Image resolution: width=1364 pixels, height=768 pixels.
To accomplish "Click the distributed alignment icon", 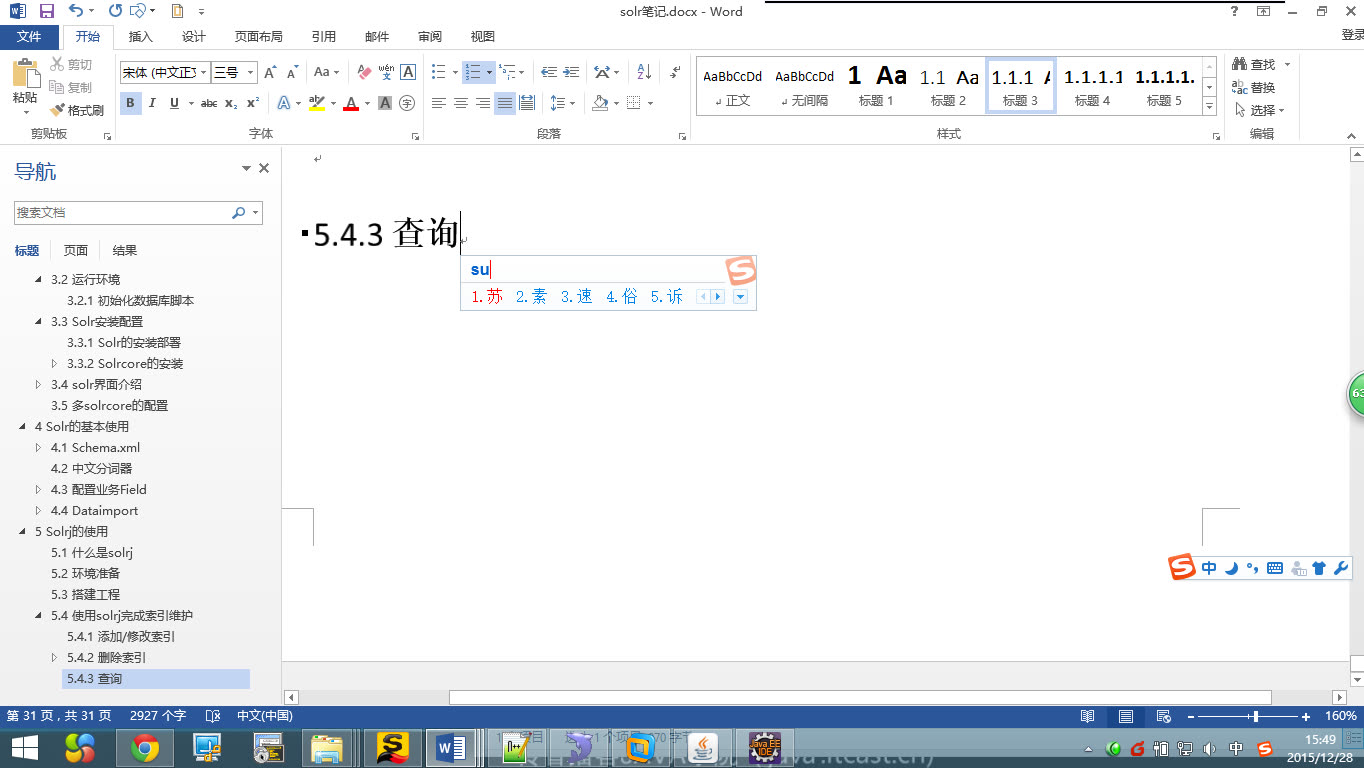I will click(527, 103).
